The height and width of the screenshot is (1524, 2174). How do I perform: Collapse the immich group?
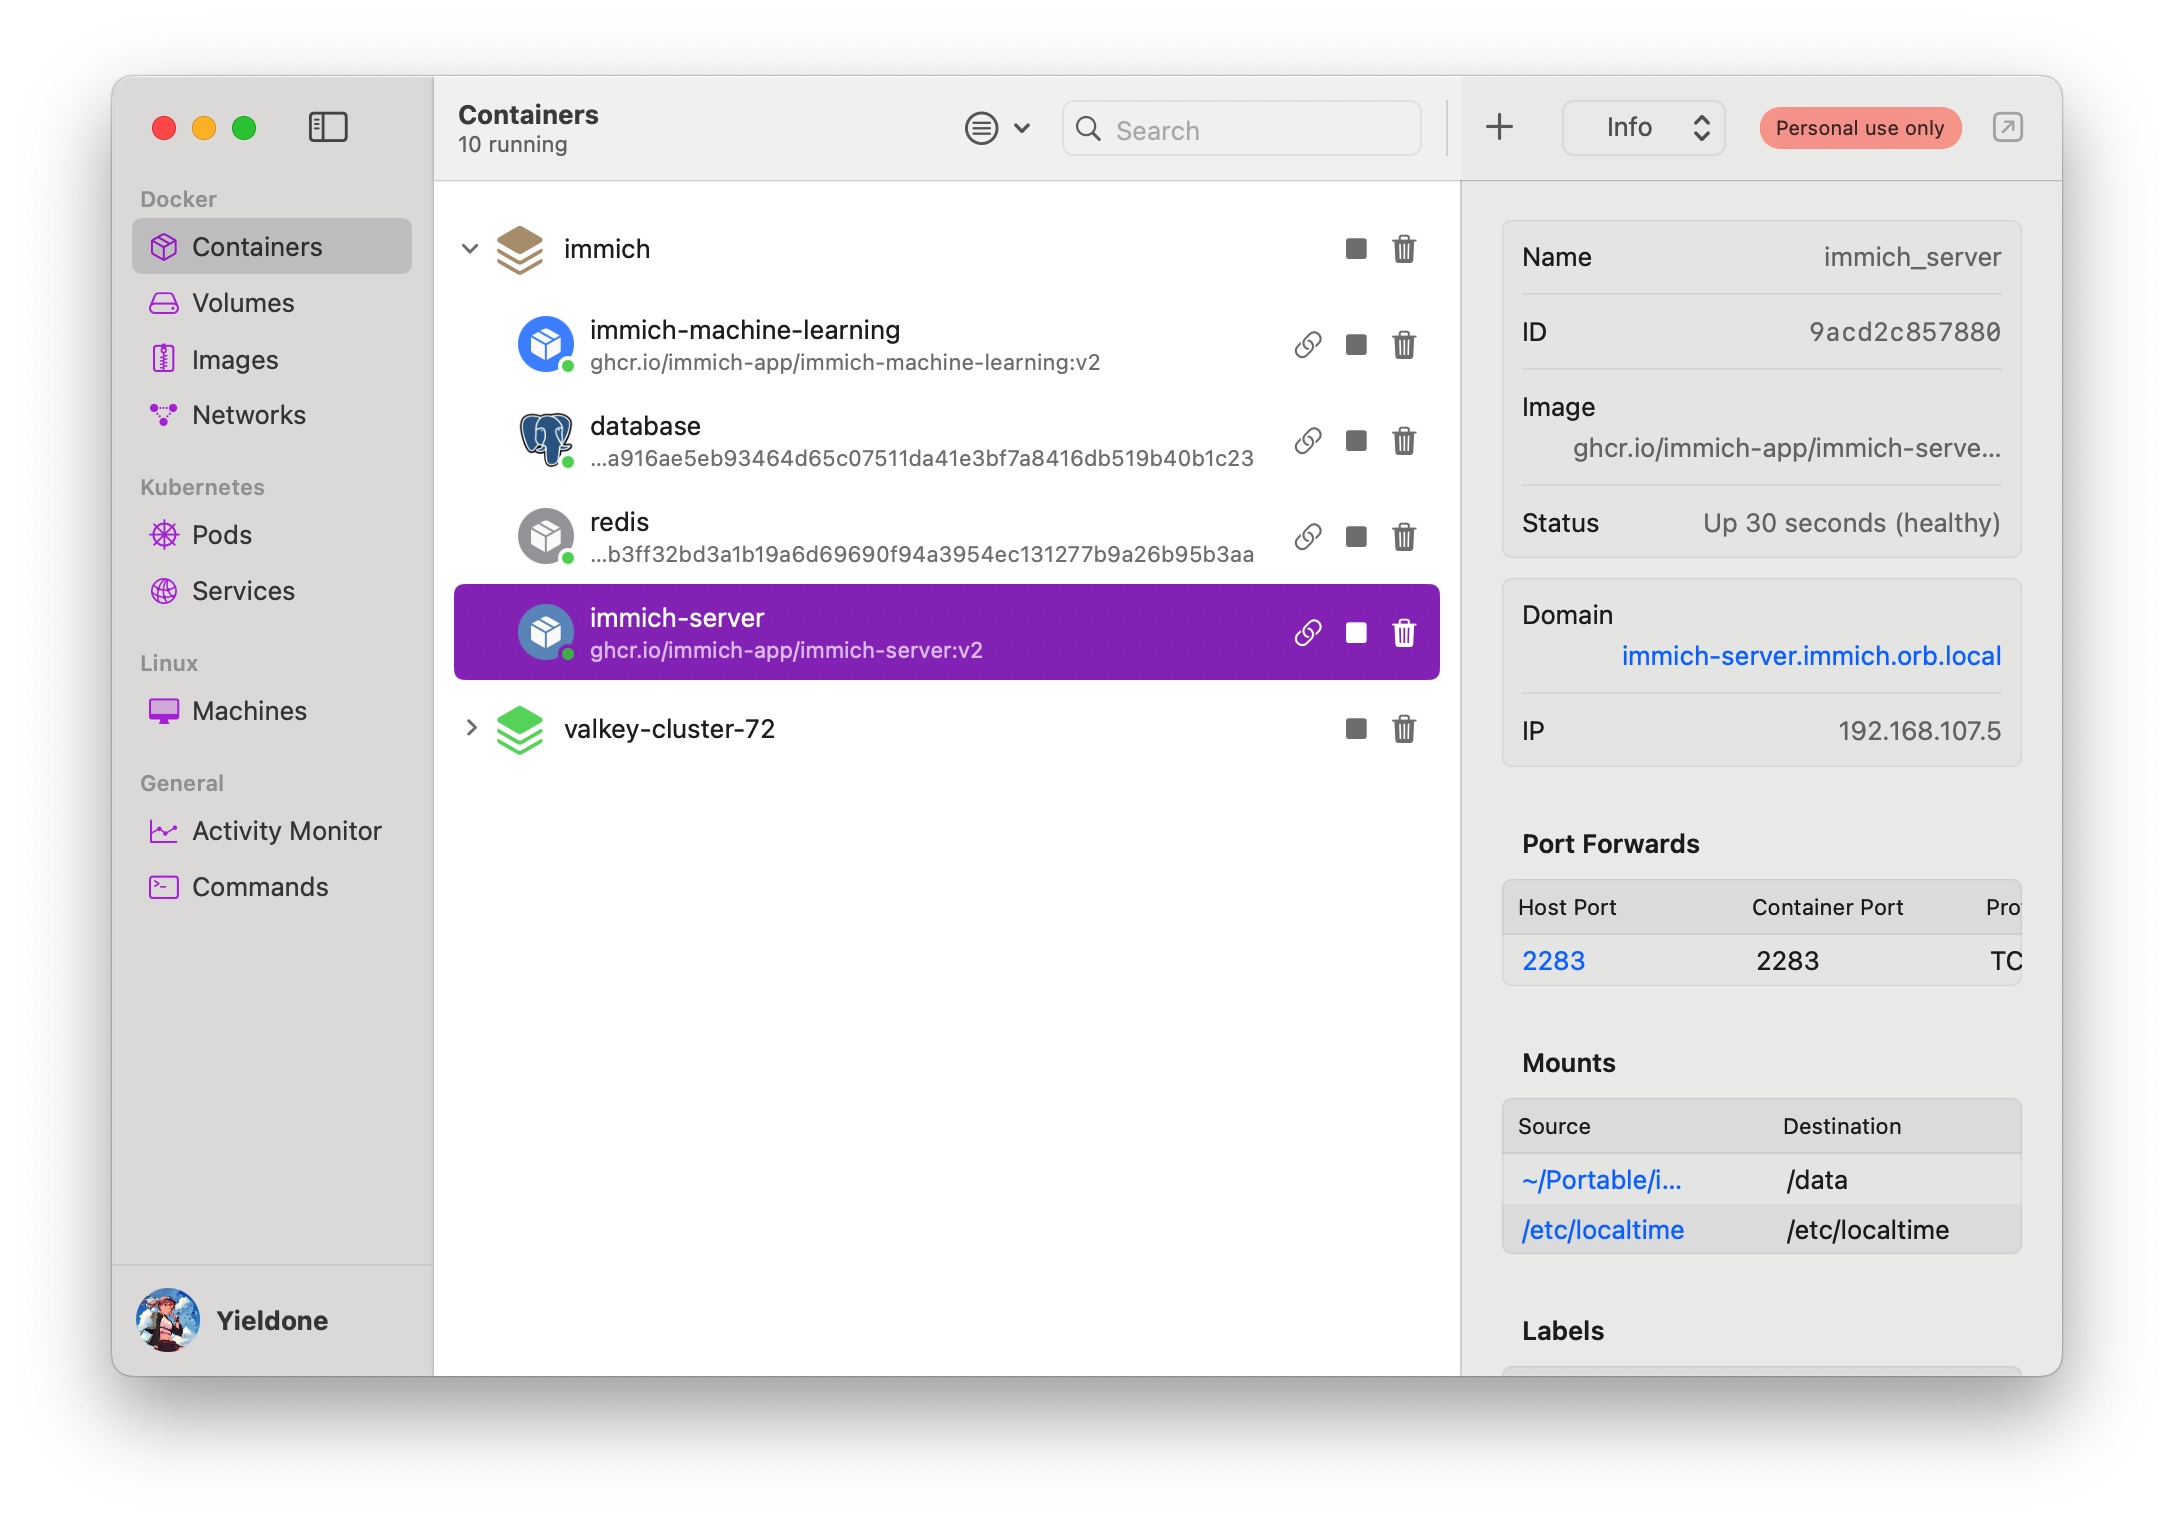click(x=470, y=249)
